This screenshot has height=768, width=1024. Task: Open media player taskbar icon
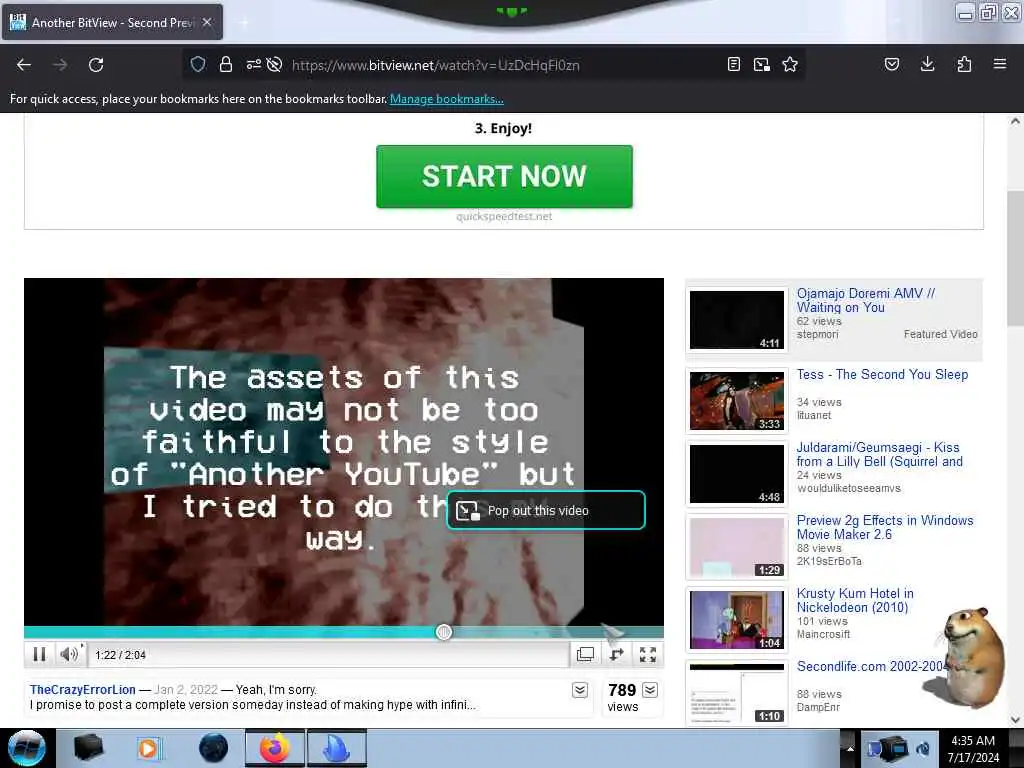149,748
